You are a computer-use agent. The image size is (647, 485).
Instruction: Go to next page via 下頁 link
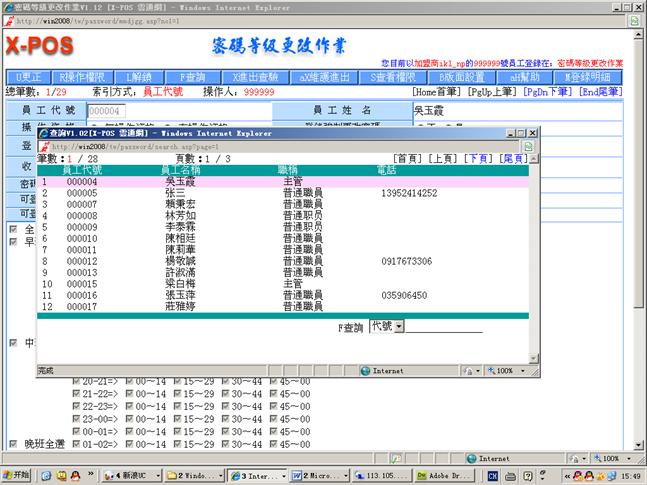tap(479, 158)
